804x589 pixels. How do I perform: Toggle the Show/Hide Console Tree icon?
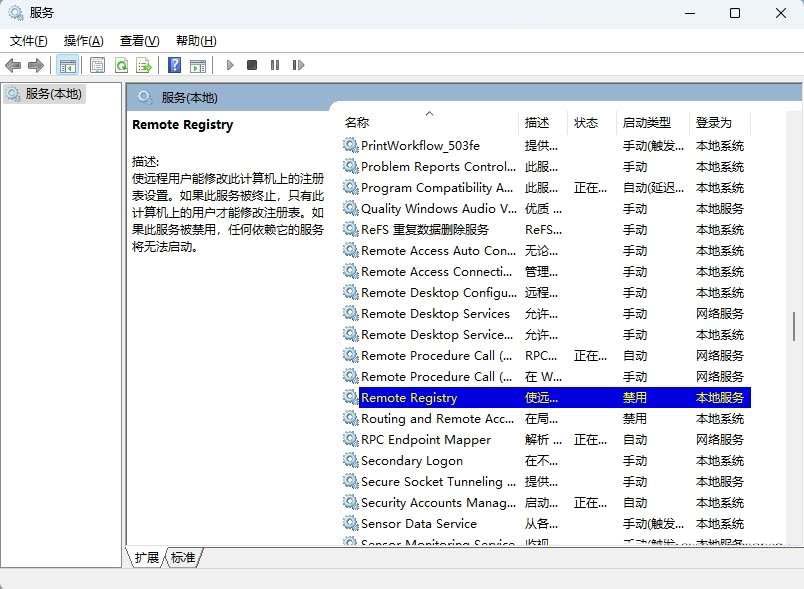click(x=67, y=65)
